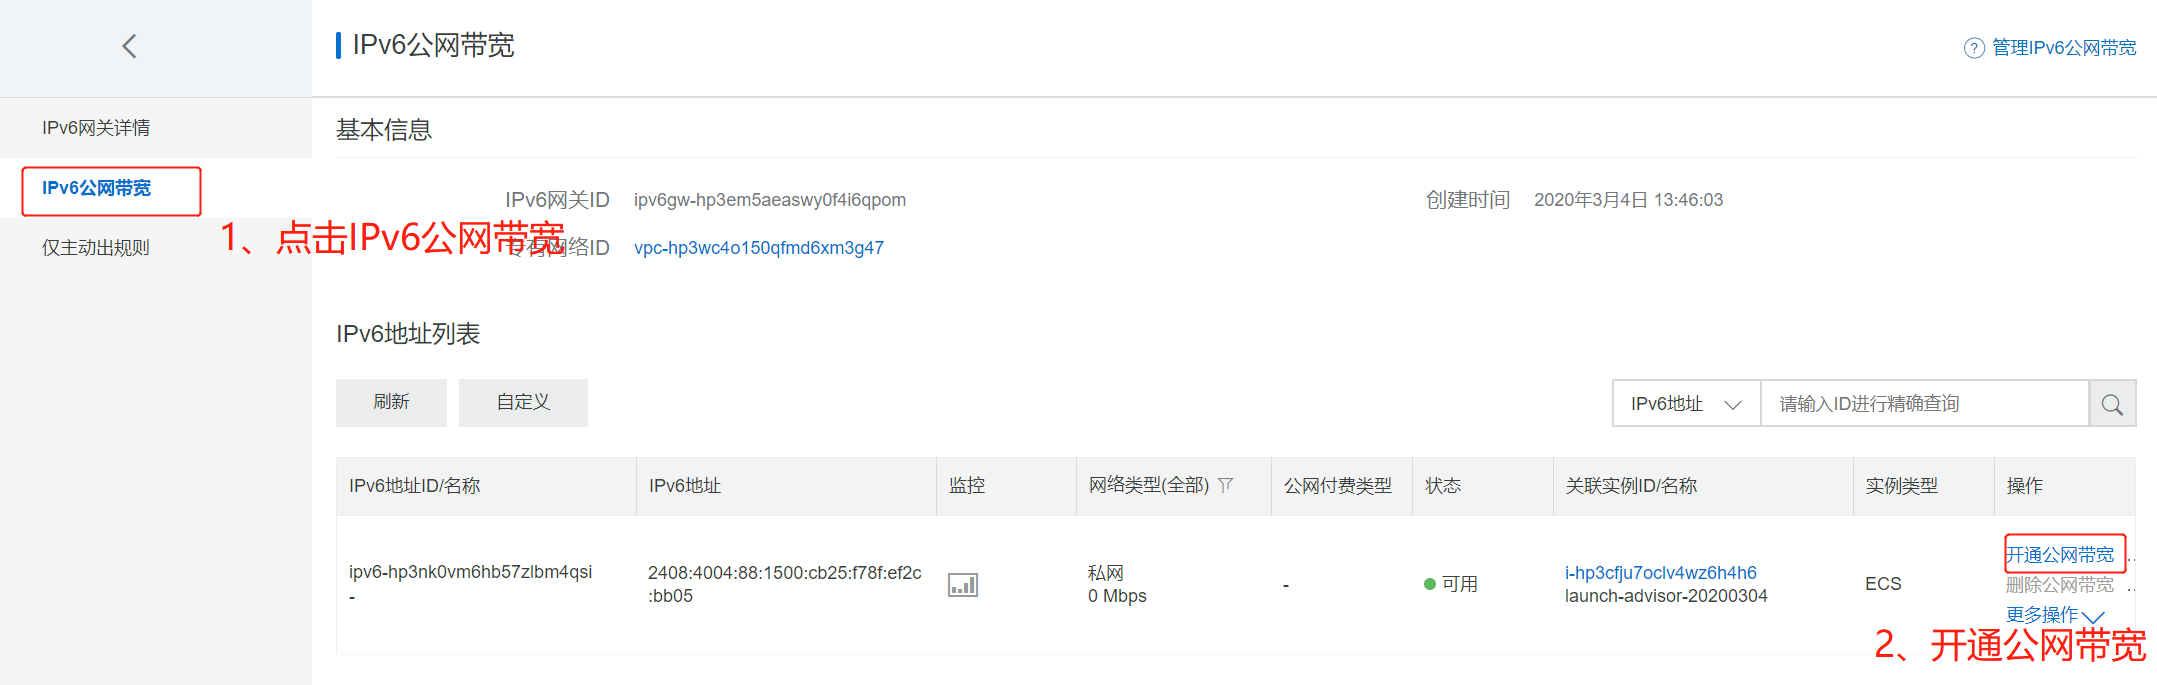Click the 公网付费类型 column header

coord(1337,486)
